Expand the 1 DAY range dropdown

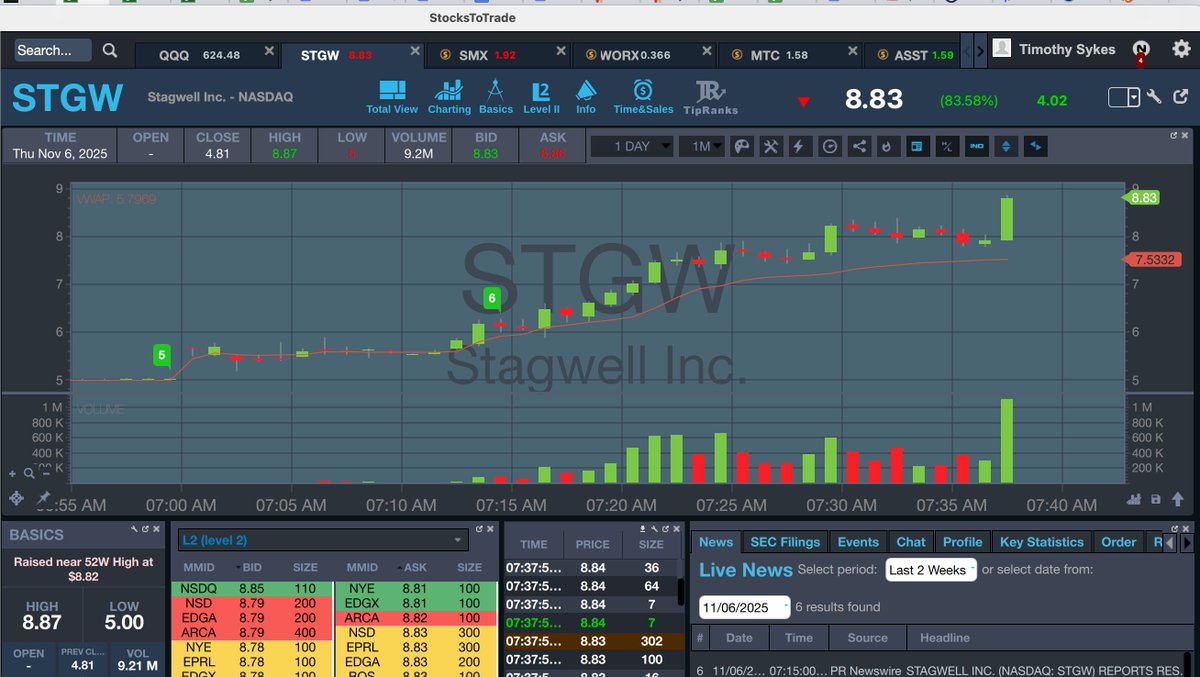pos(632,146)
